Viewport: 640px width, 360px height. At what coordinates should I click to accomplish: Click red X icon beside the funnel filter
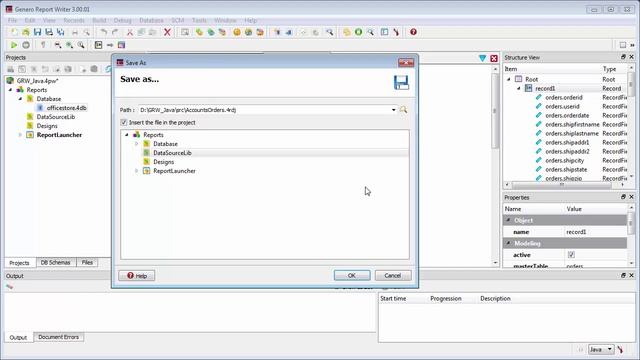pos(494,58)
